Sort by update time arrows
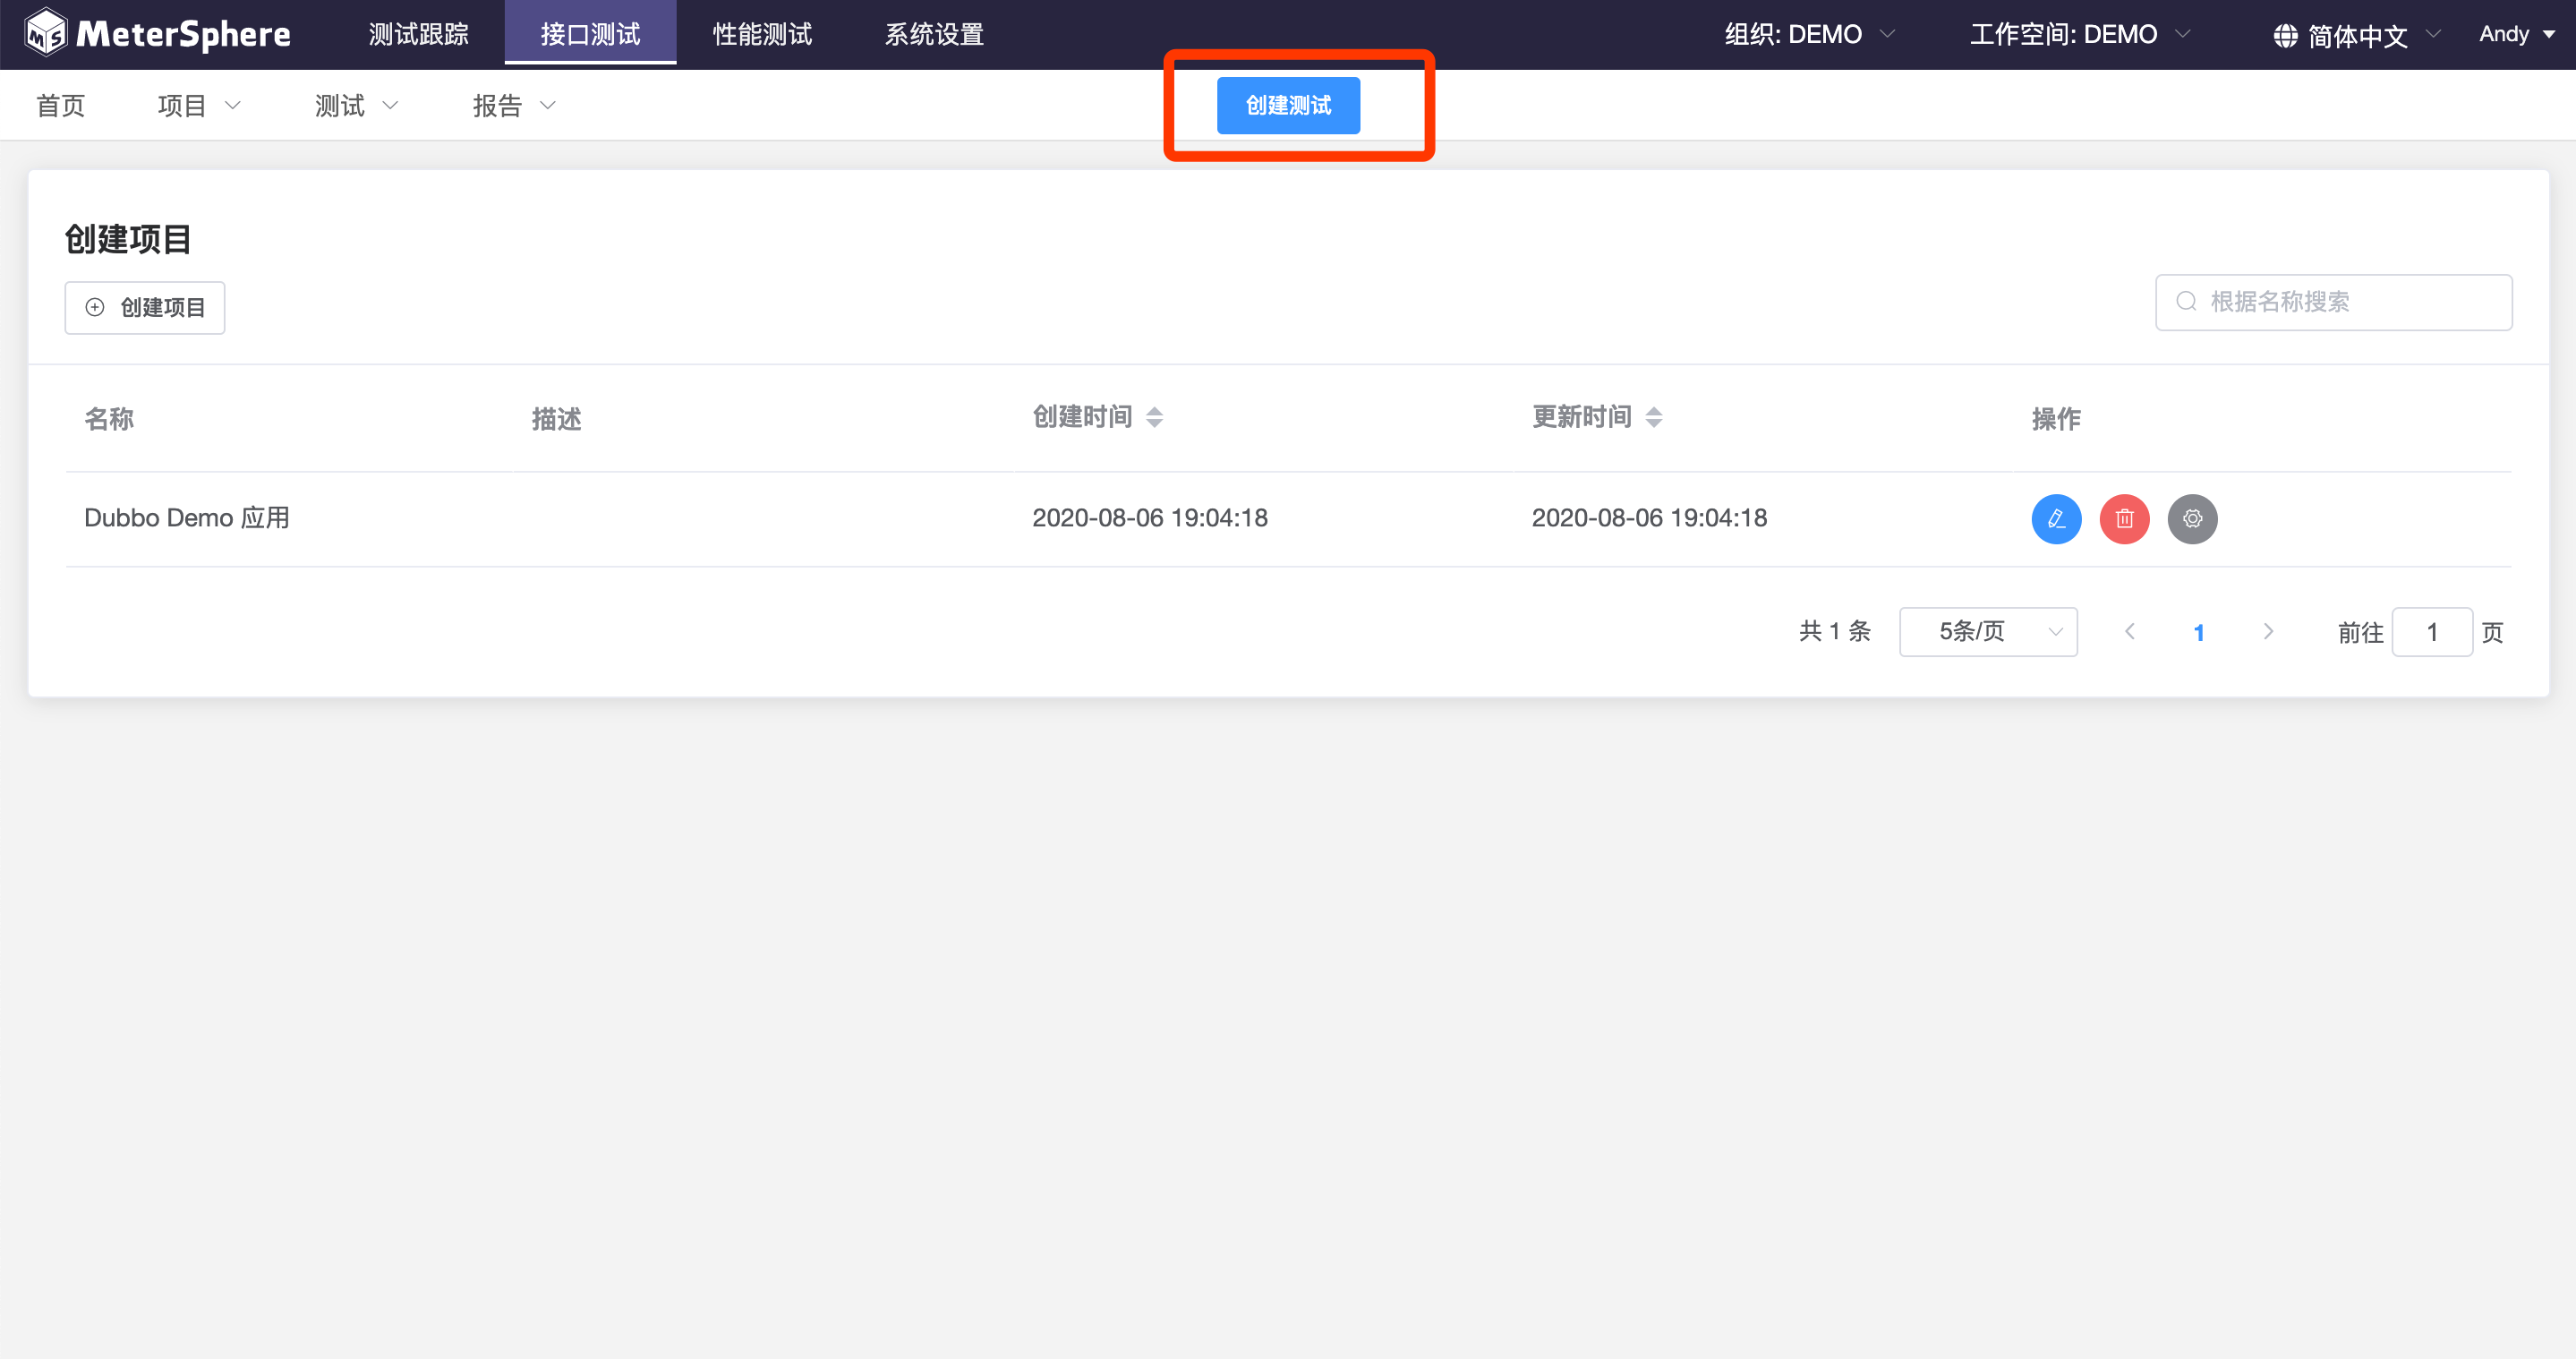This screenshot has height=1359, width=2576. (1653, 417)
